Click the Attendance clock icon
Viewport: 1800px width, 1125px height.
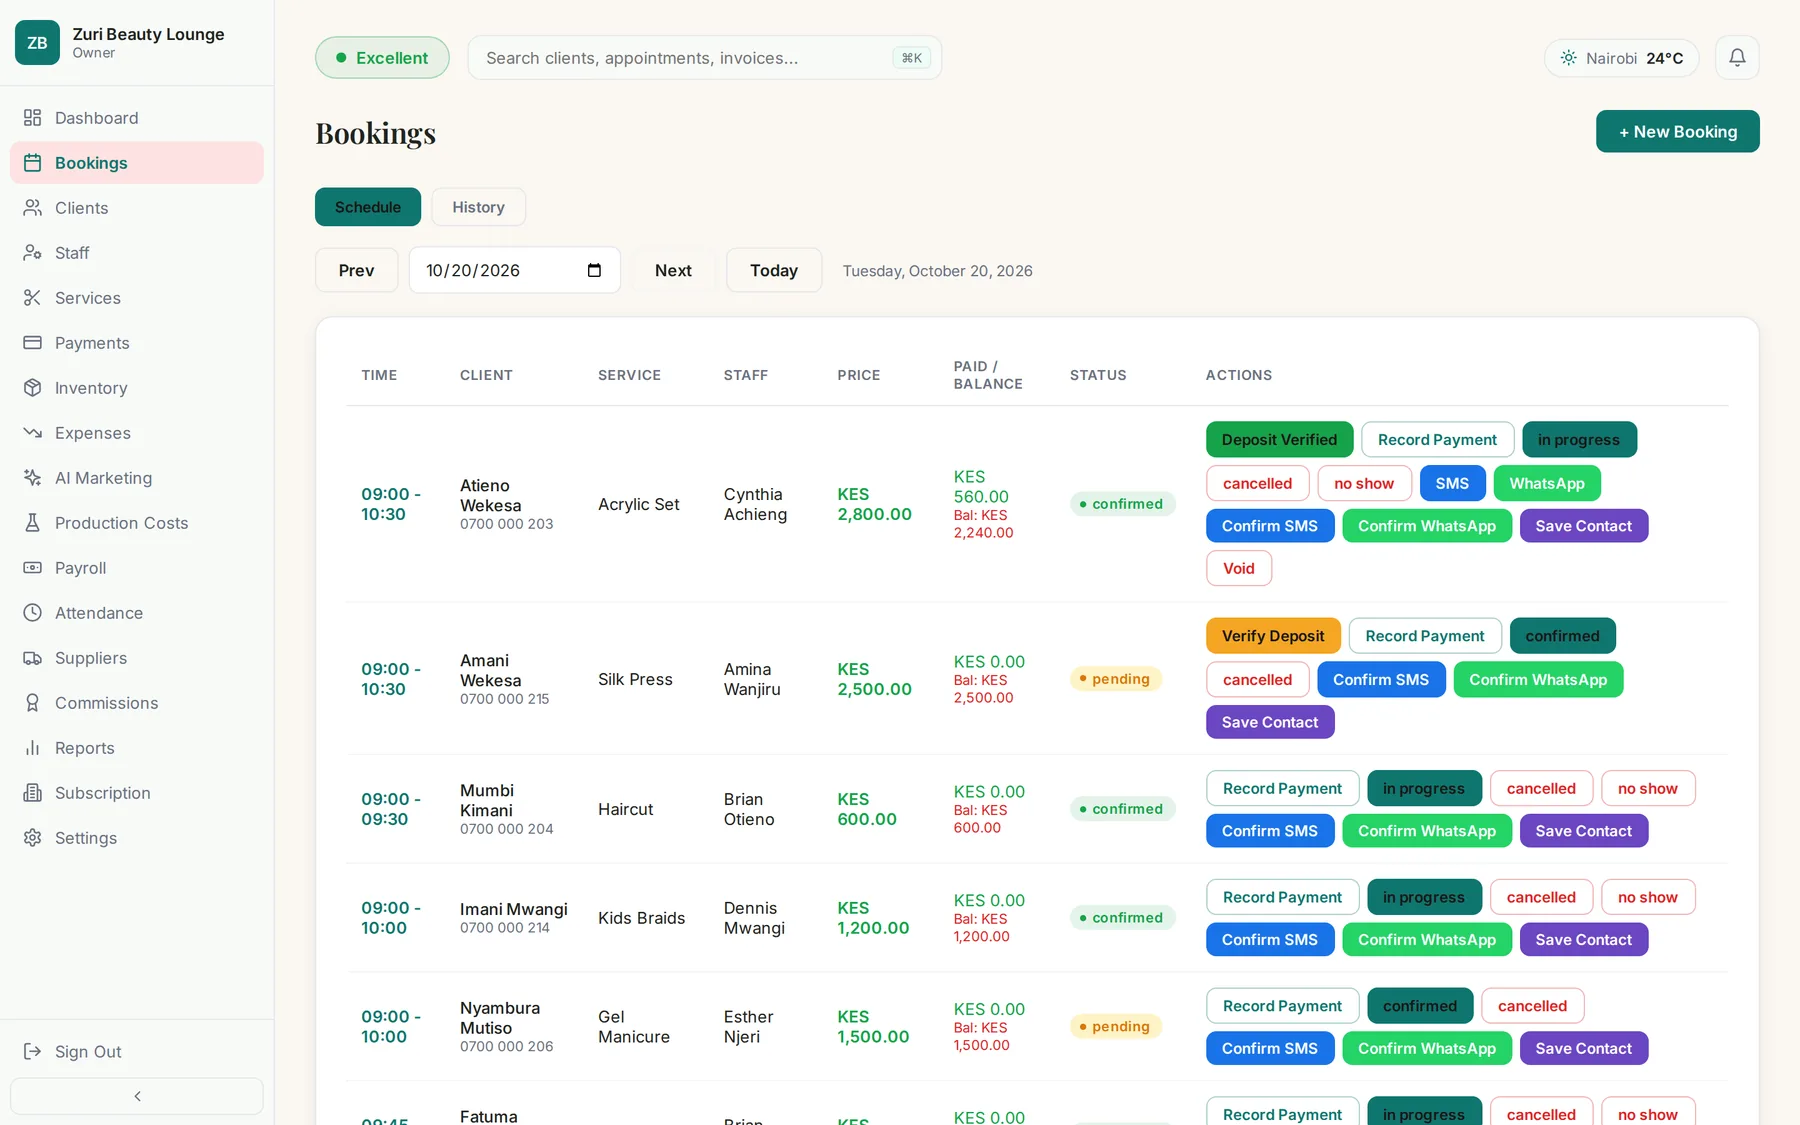click(x=32, y=613)
